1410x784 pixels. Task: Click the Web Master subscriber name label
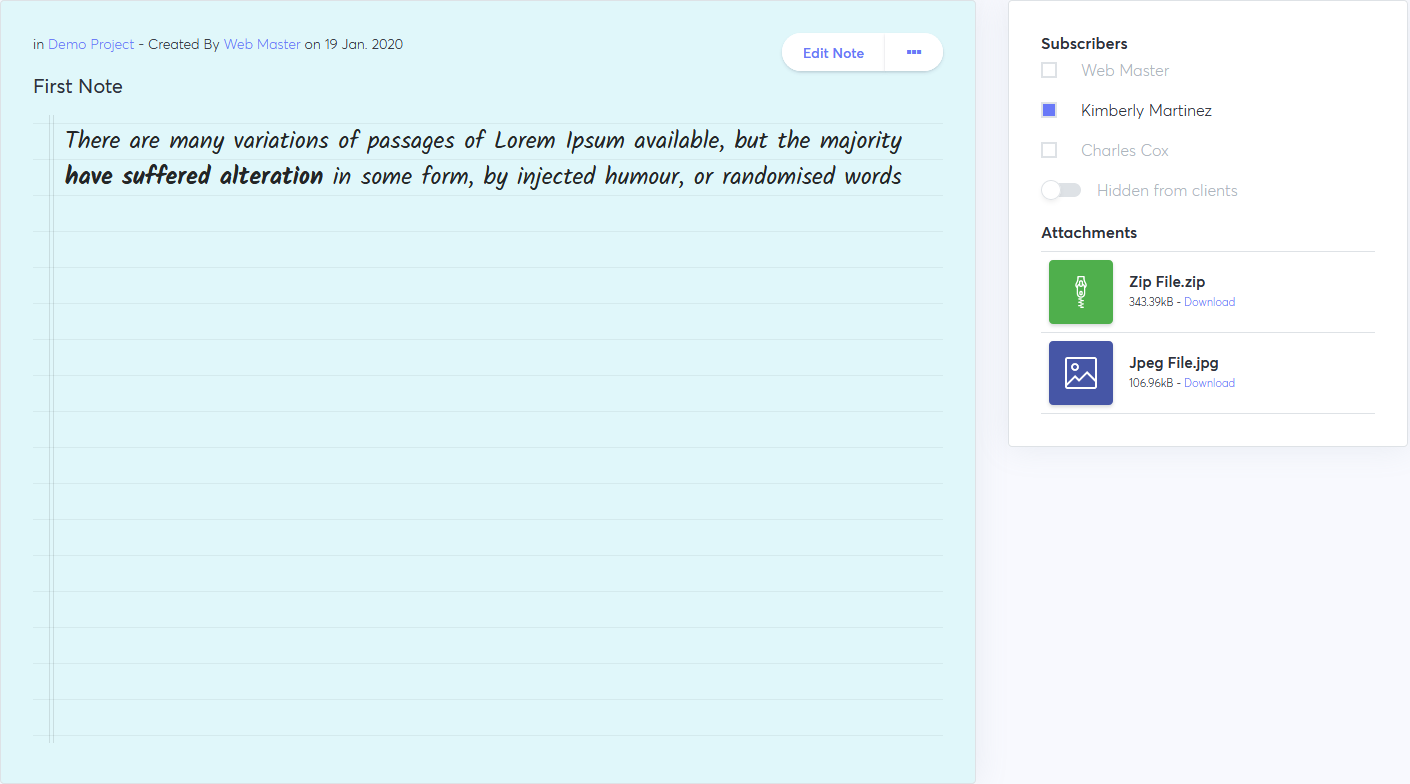[1125, 71]
